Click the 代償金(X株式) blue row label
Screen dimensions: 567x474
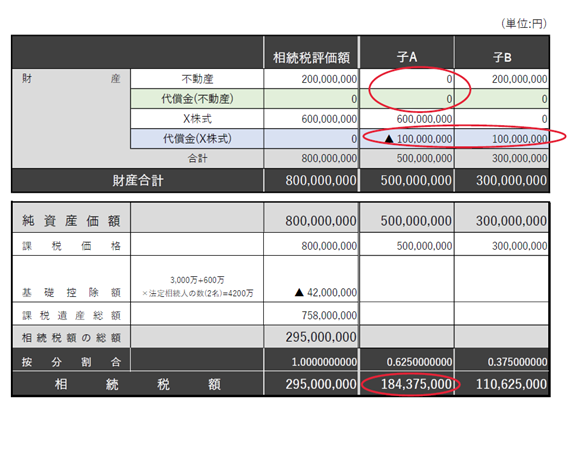point(197,138)
